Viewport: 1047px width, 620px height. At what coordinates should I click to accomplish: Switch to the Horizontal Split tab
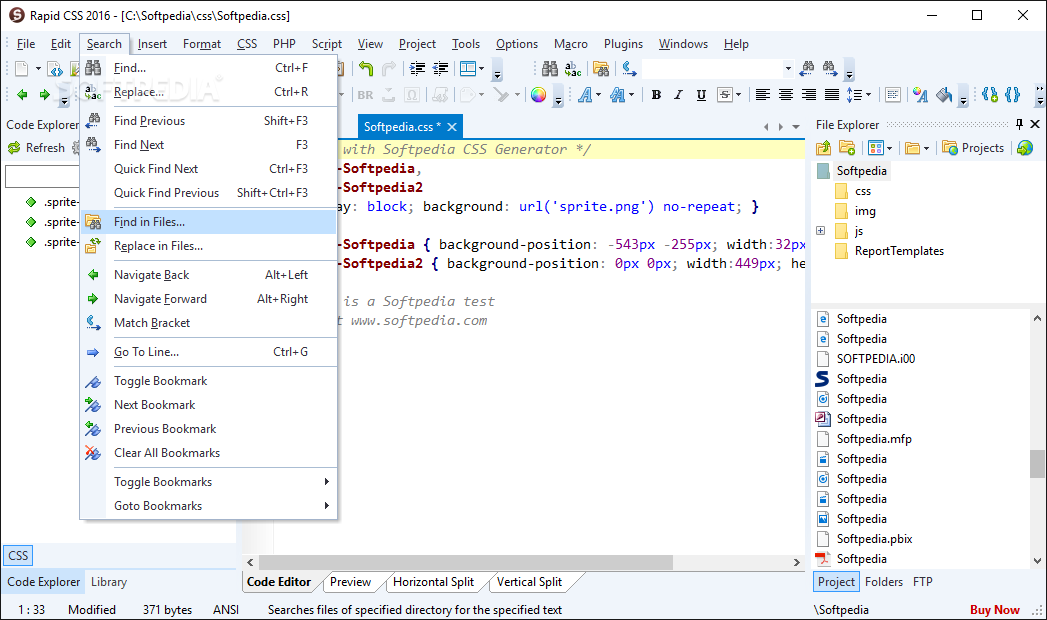(x=433, y=582)
